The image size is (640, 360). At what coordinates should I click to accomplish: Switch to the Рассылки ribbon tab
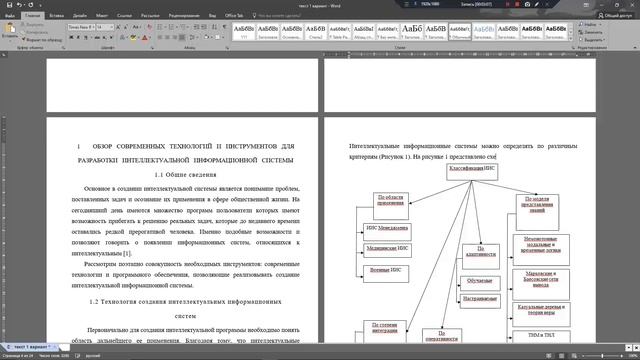point(150,16)
